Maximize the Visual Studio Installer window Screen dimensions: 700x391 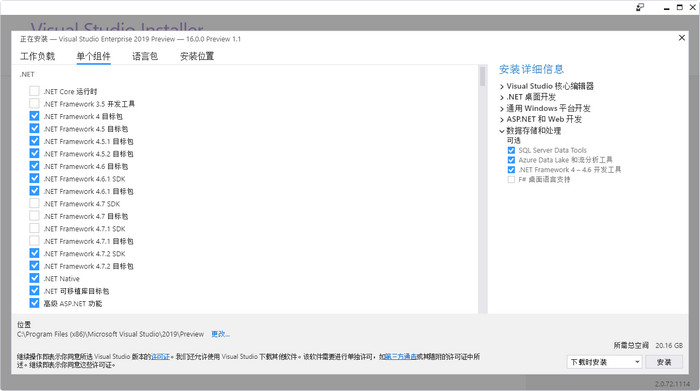(679, 7)
